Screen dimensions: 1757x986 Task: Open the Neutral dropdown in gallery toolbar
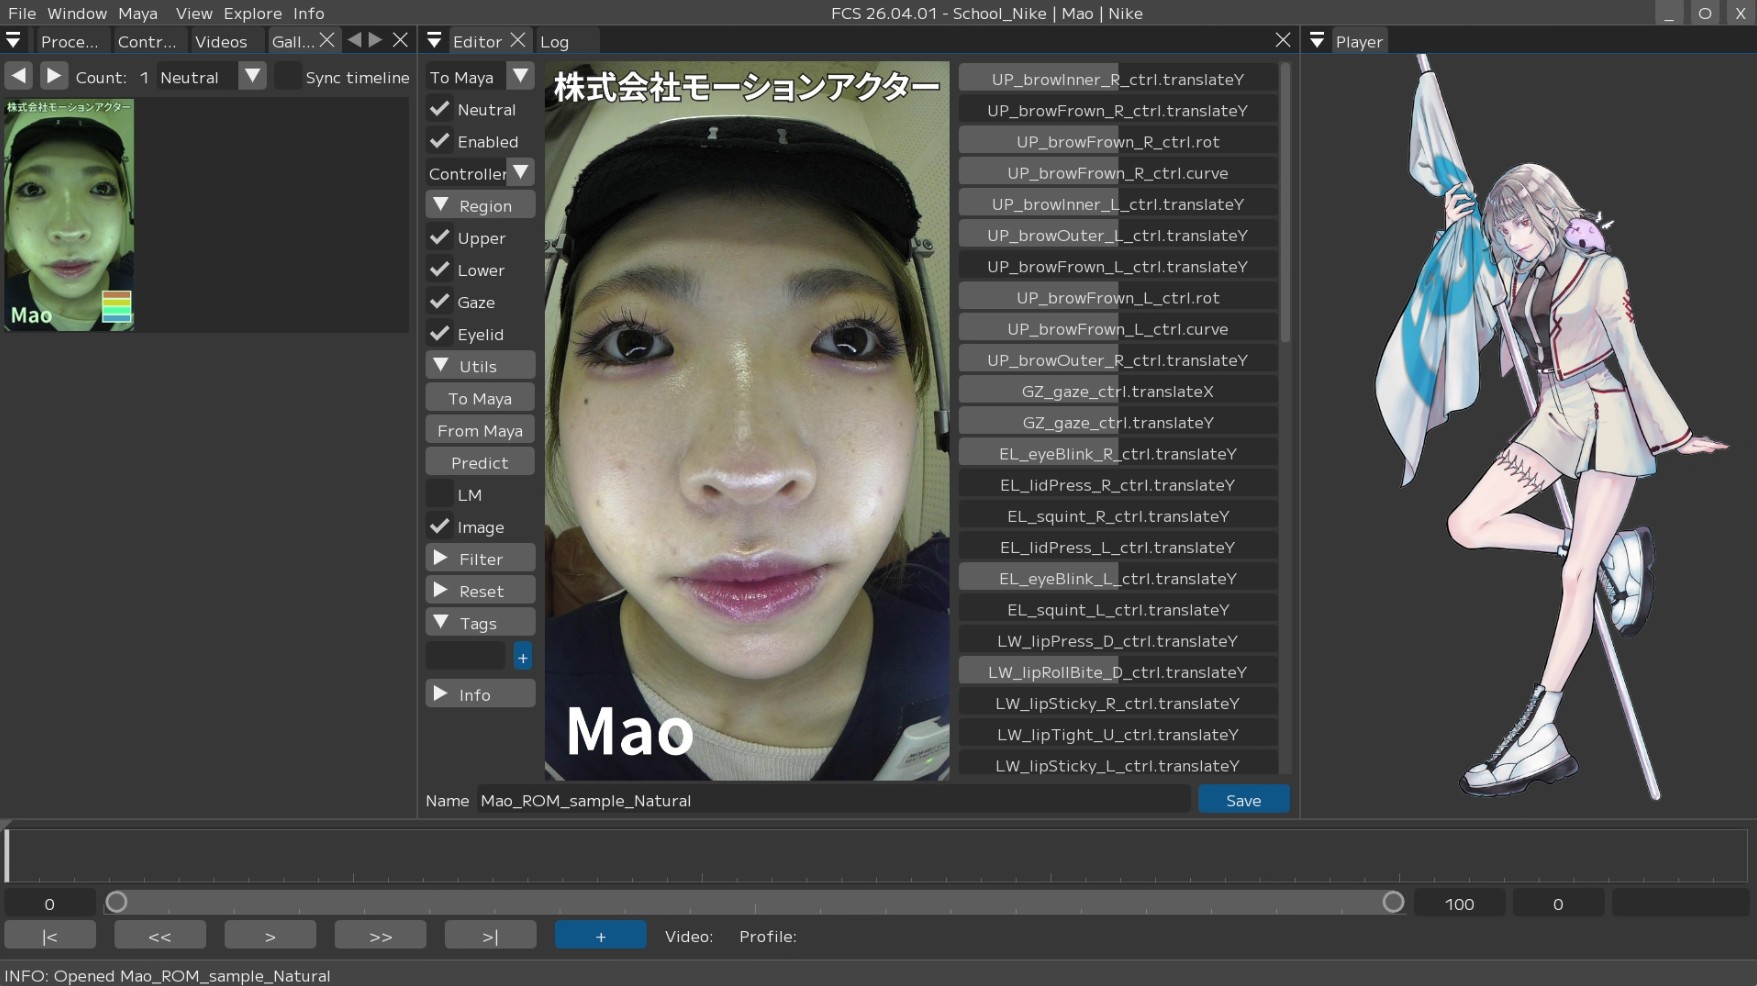(253, 77)
